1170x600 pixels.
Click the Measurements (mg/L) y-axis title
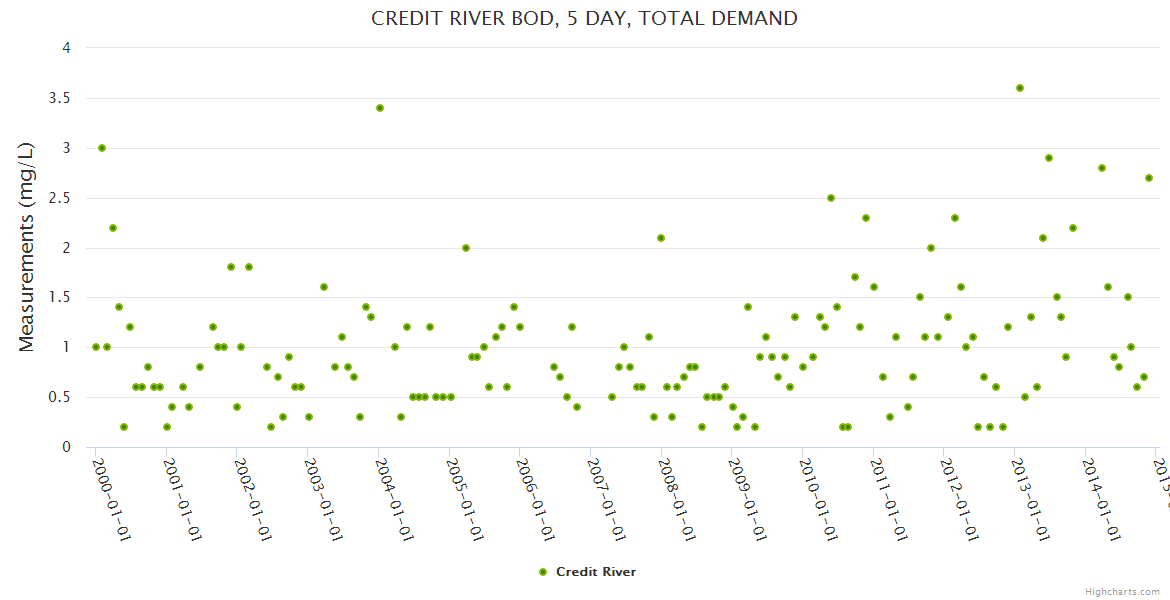pyautogui.click(x=27, y=246)
